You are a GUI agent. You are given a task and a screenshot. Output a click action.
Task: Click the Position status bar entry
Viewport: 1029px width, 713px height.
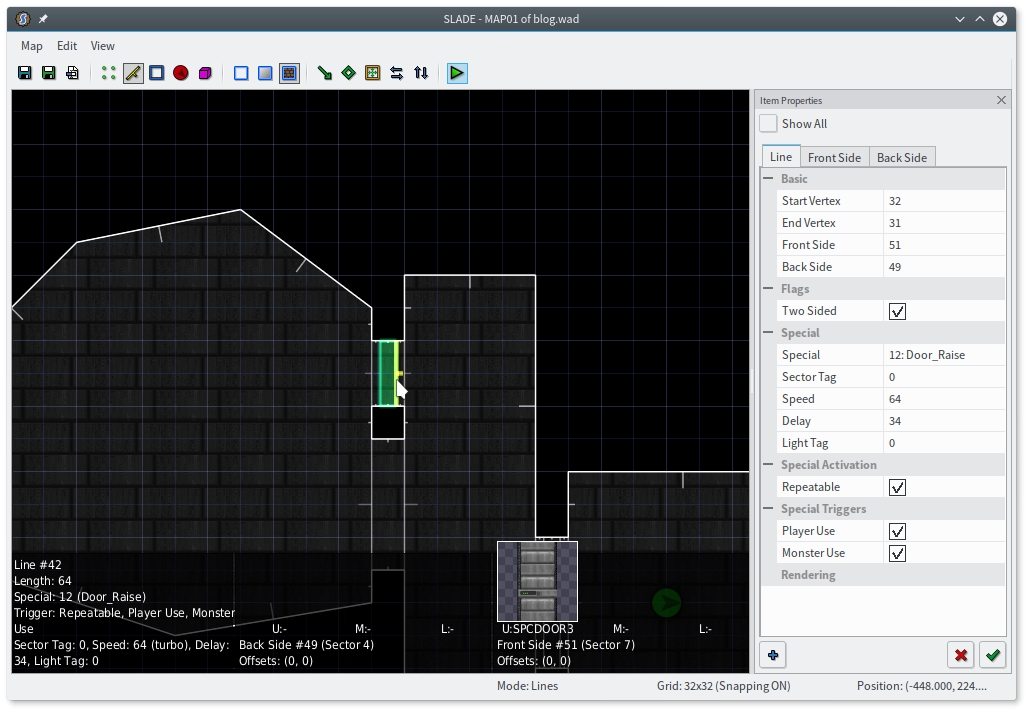[x=921, y=686]
